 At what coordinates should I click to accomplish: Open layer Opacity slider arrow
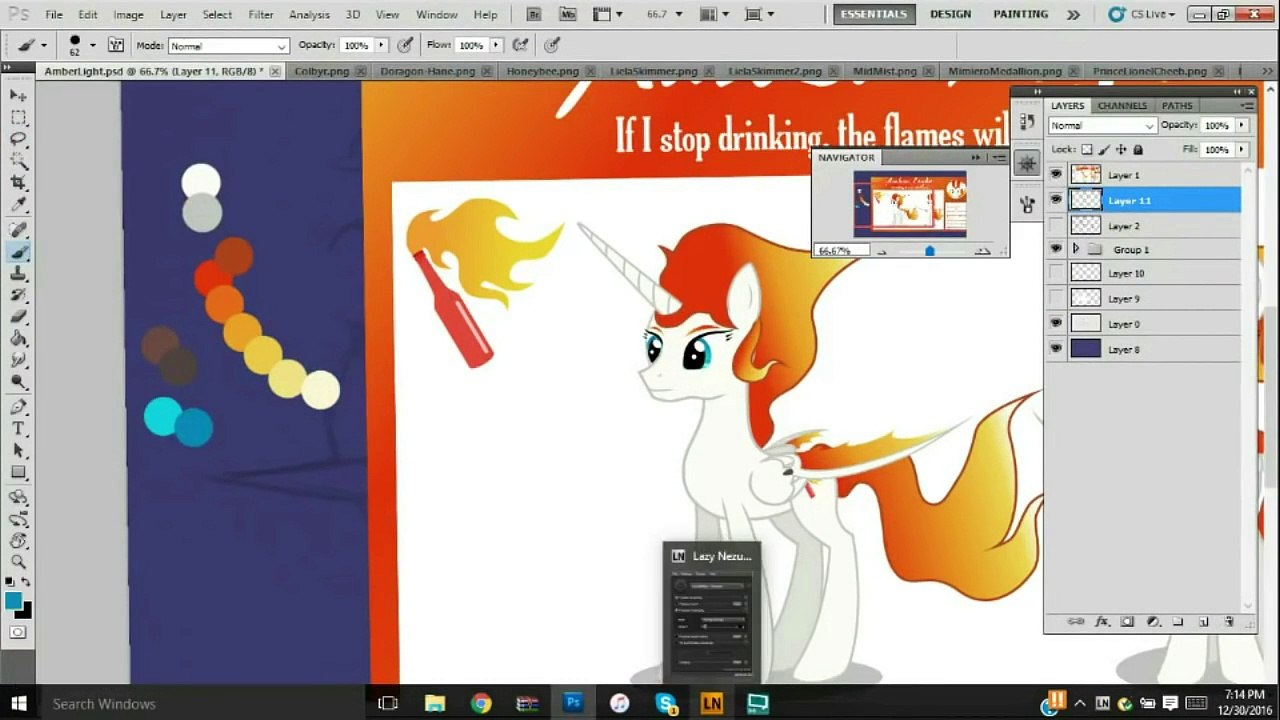coord(1241,125)
